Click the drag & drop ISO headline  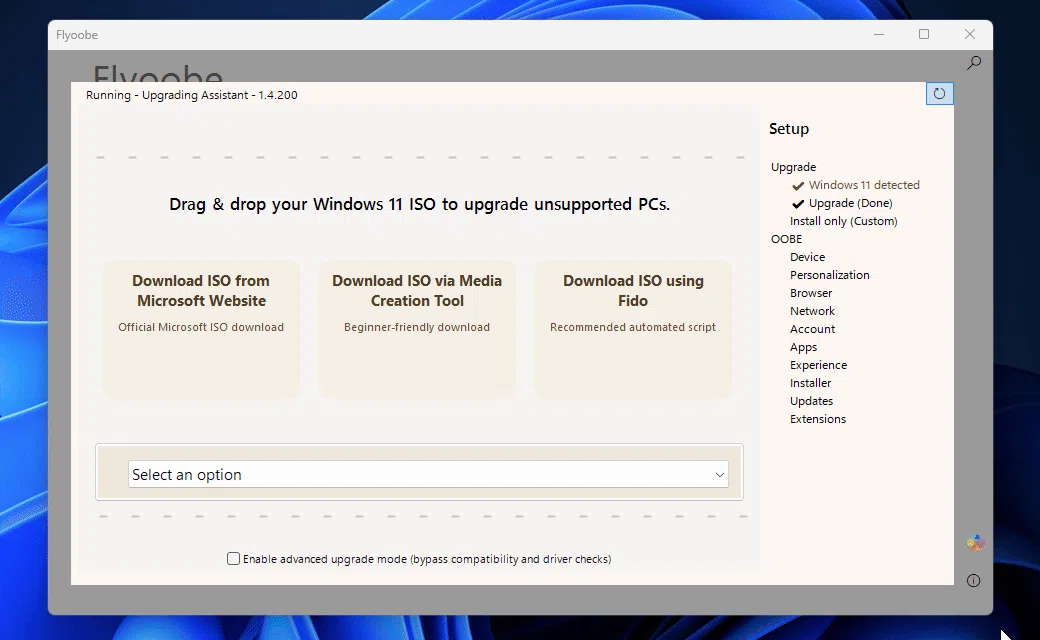pyautogui.click(x=419, y=204)
